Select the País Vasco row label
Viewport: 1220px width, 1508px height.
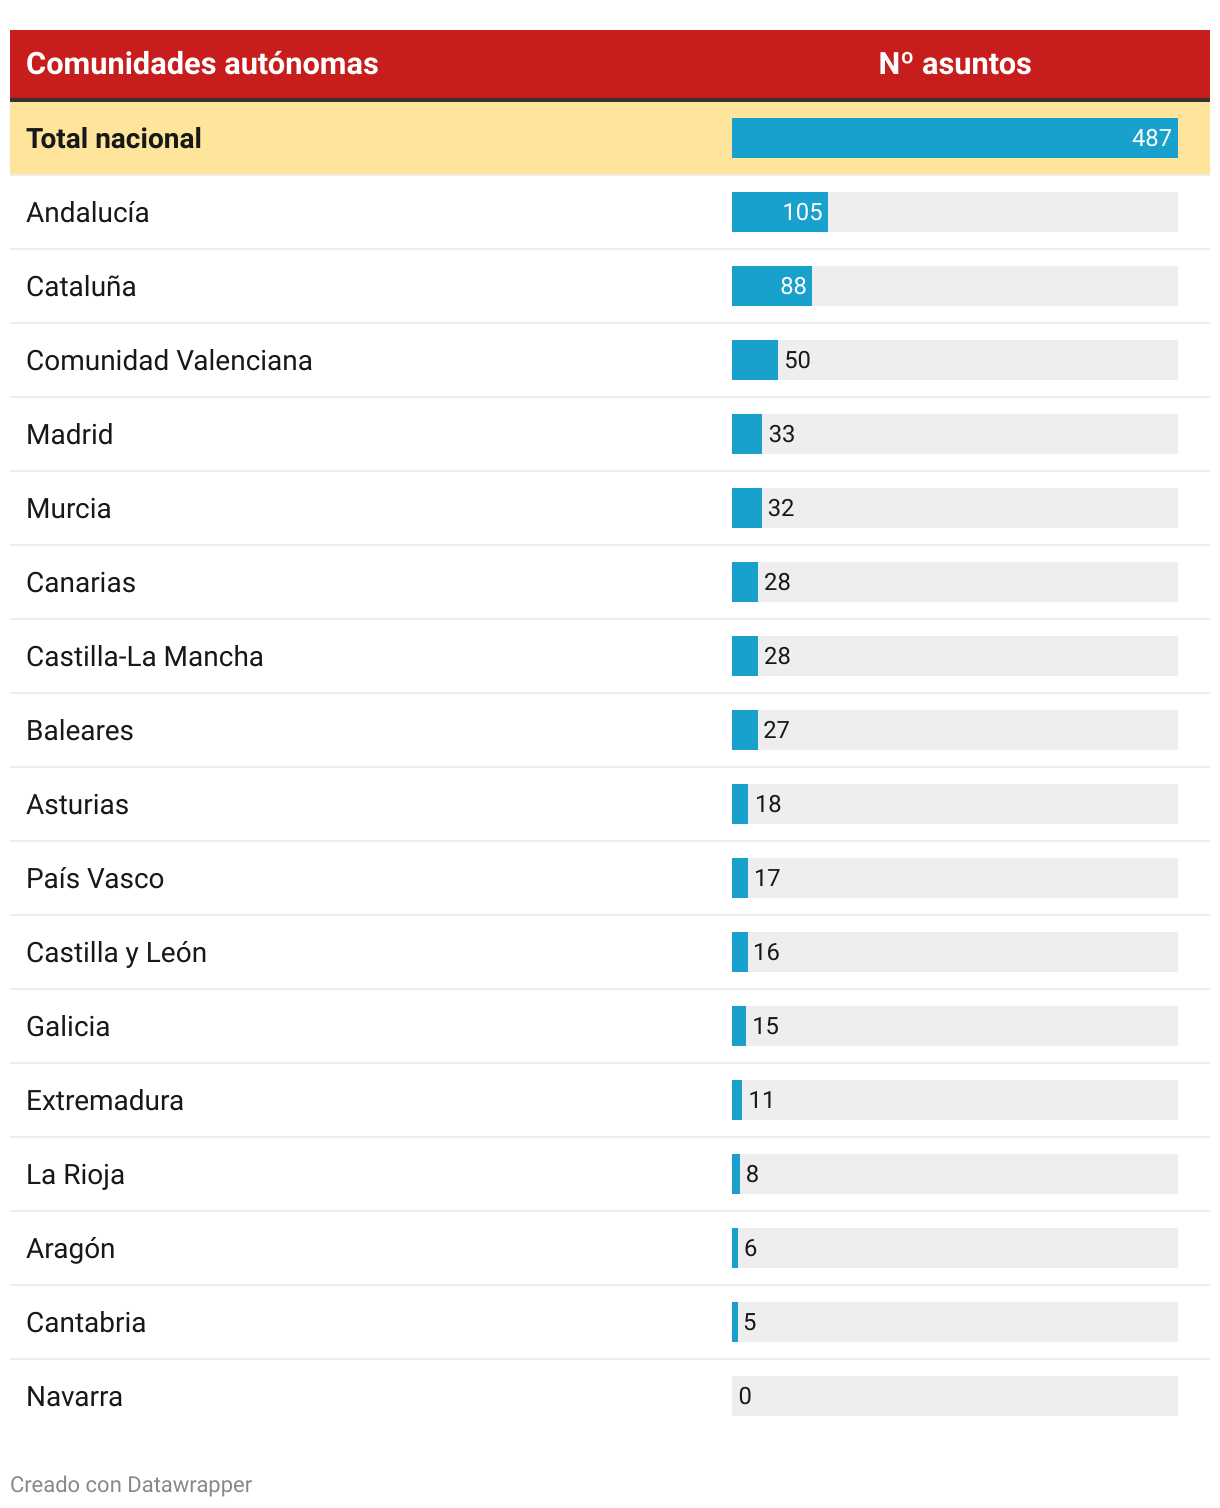(95, 878)
